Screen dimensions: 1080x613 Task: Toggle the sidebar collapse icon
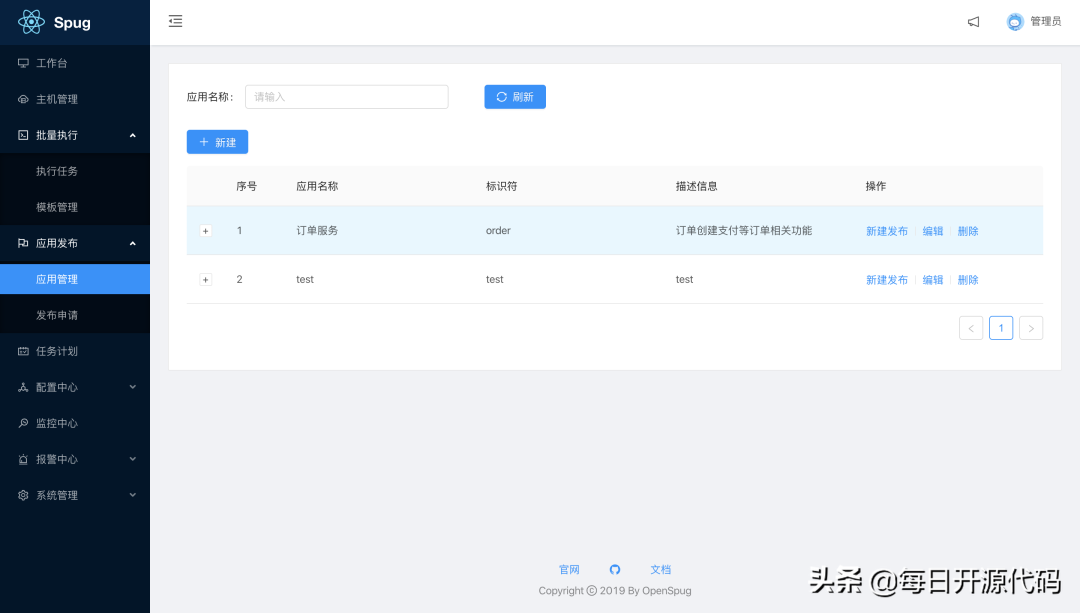(x=176, y=21)
